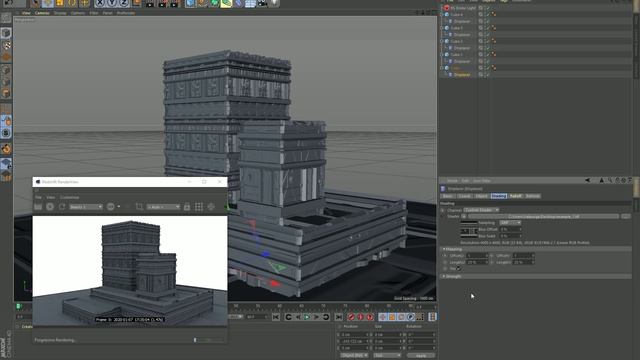Toggle the X axis lock
This screenshot has height=360, width=640.
(x=100, y=3)
